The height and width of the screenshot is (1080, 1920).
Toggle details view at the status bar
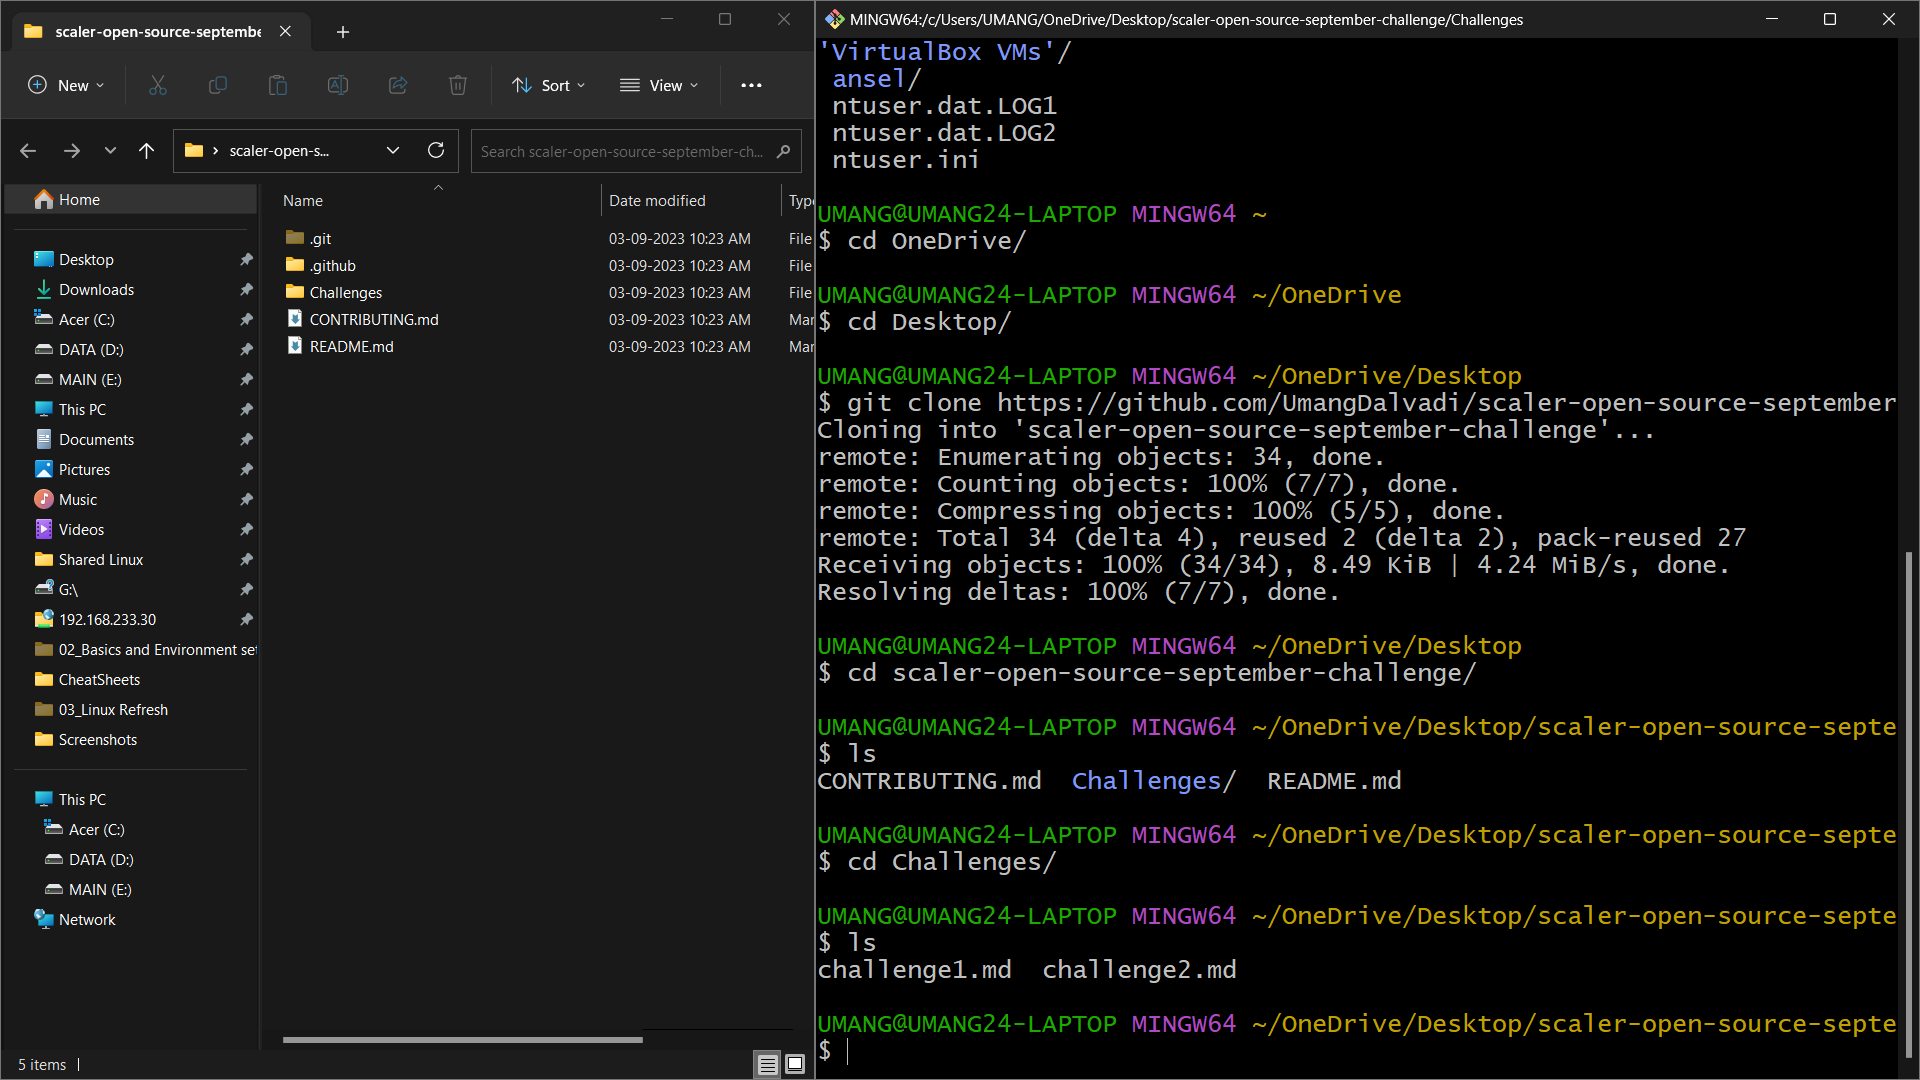pos(767,1064)
